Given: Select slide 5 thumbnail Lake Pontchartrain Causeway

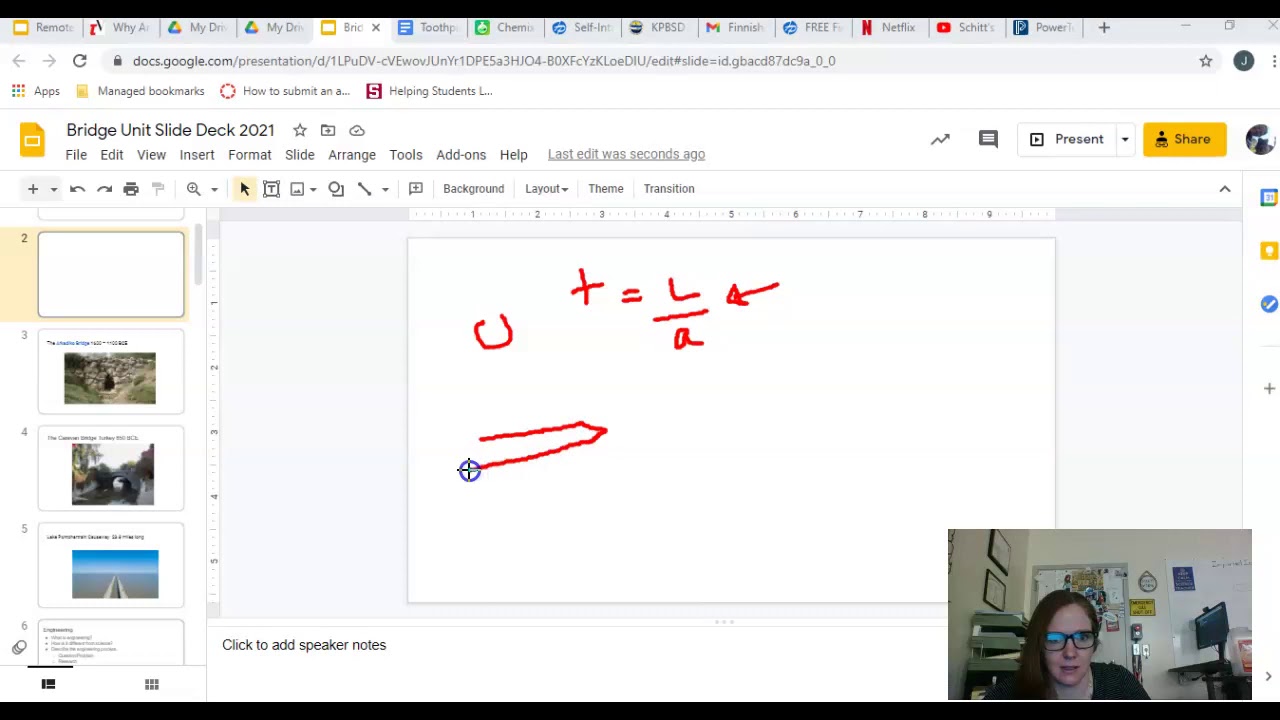Looking at the screenshot, I should tap(111, 565).
